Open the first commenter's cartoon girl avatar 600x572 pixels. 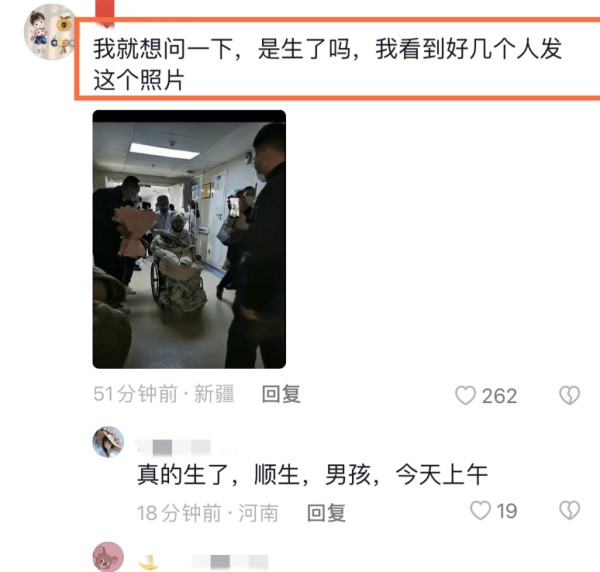(50, 32)
